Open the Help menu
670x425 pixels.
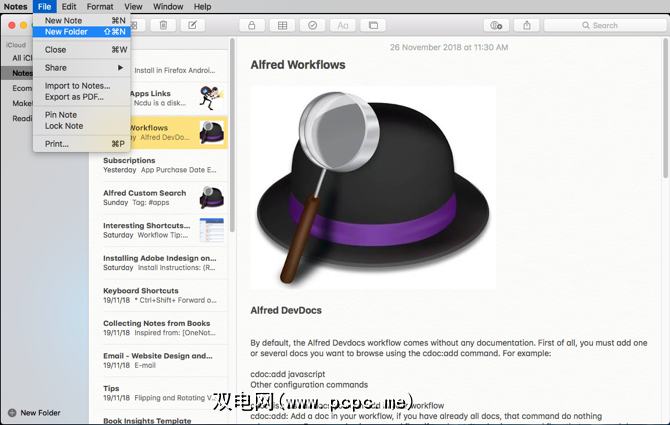point(202,6)
